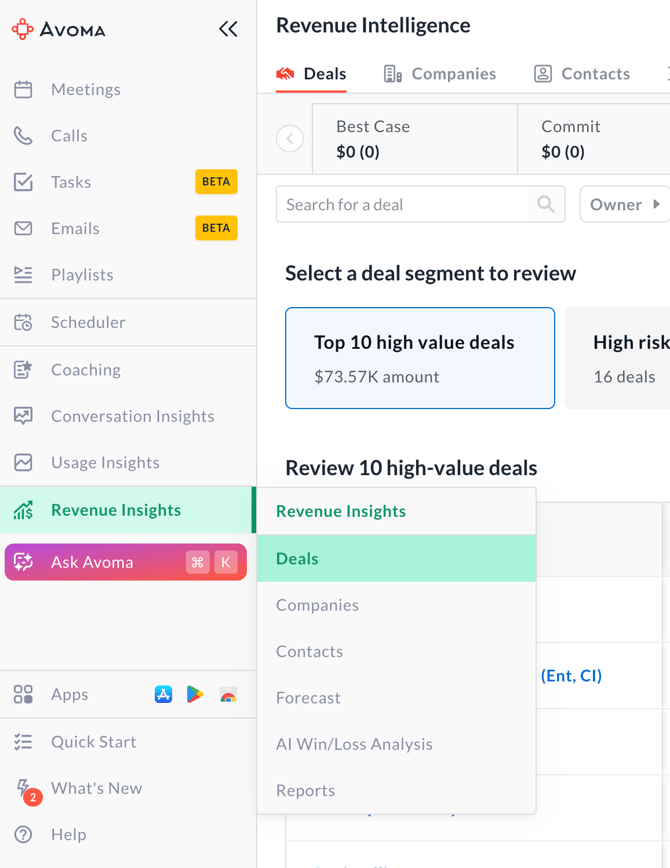Click the Search for a deal field
Viewport: 670px width, 868px height.
click(402, 204)
